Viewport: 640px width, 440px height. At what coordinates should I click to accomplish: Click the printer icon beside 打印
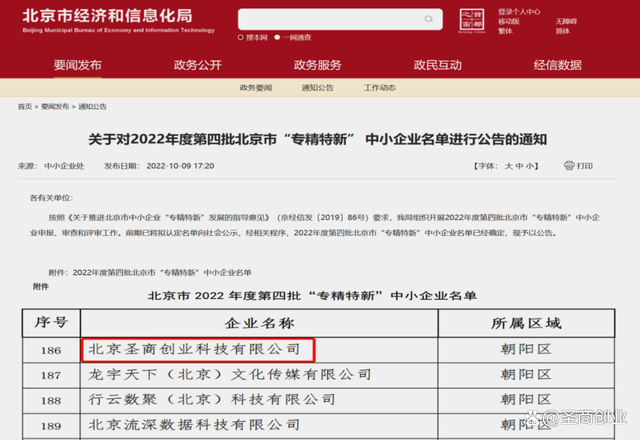click(569, 165)
